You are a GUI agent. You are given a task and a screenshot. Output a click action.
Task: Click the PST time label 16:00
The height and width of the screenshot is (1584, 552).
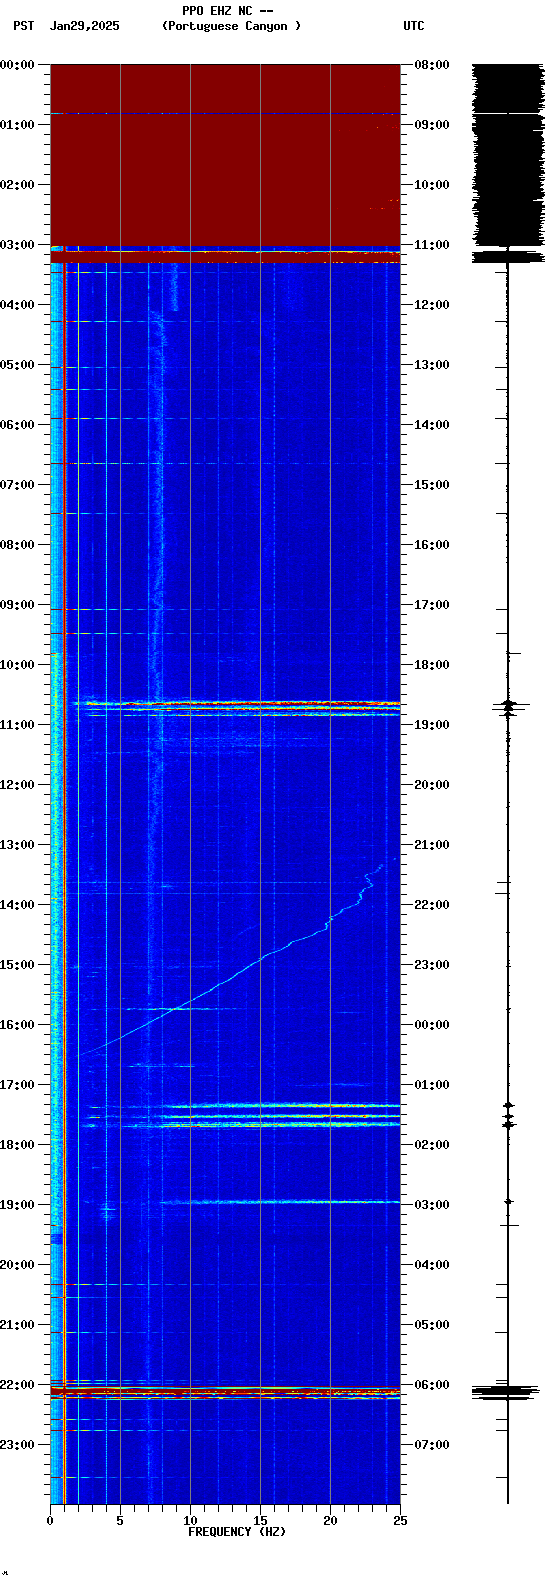pyautogui.click(x=18, y=1024)
